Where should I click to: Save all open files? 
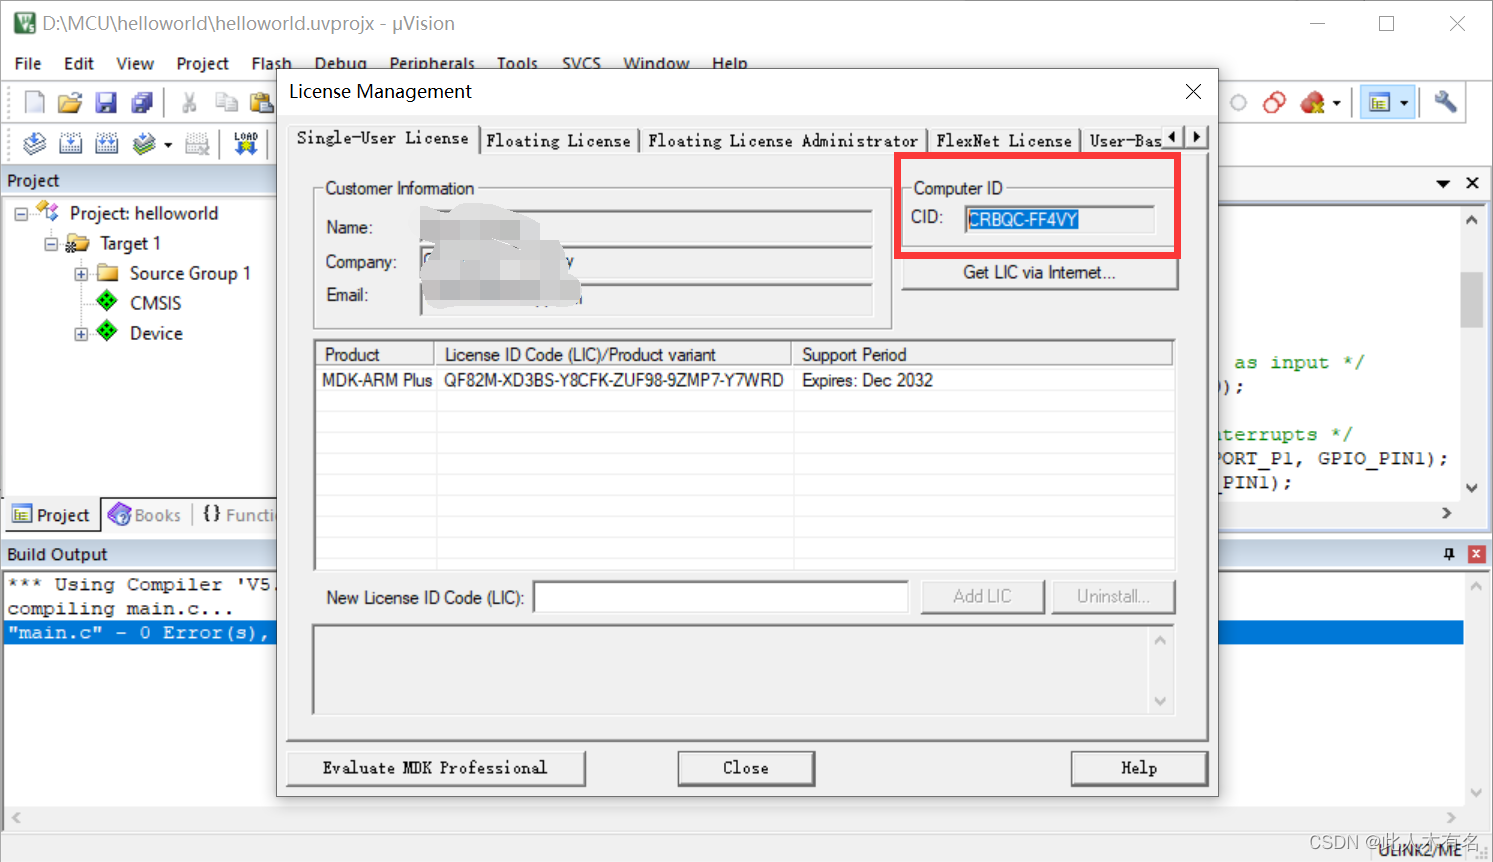pos(141,101)
